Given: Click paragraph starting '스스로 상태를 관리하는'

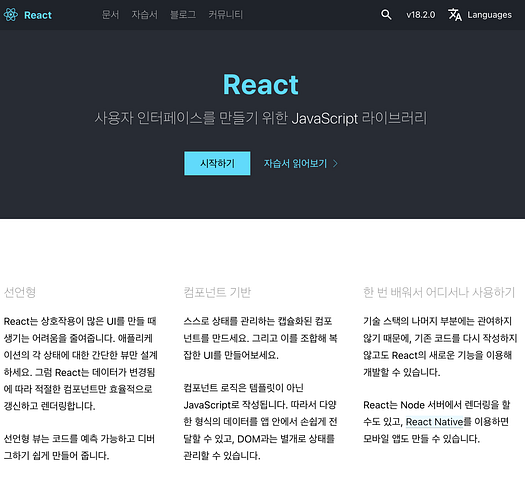Looking at the screenshot, I should [260, 338].
